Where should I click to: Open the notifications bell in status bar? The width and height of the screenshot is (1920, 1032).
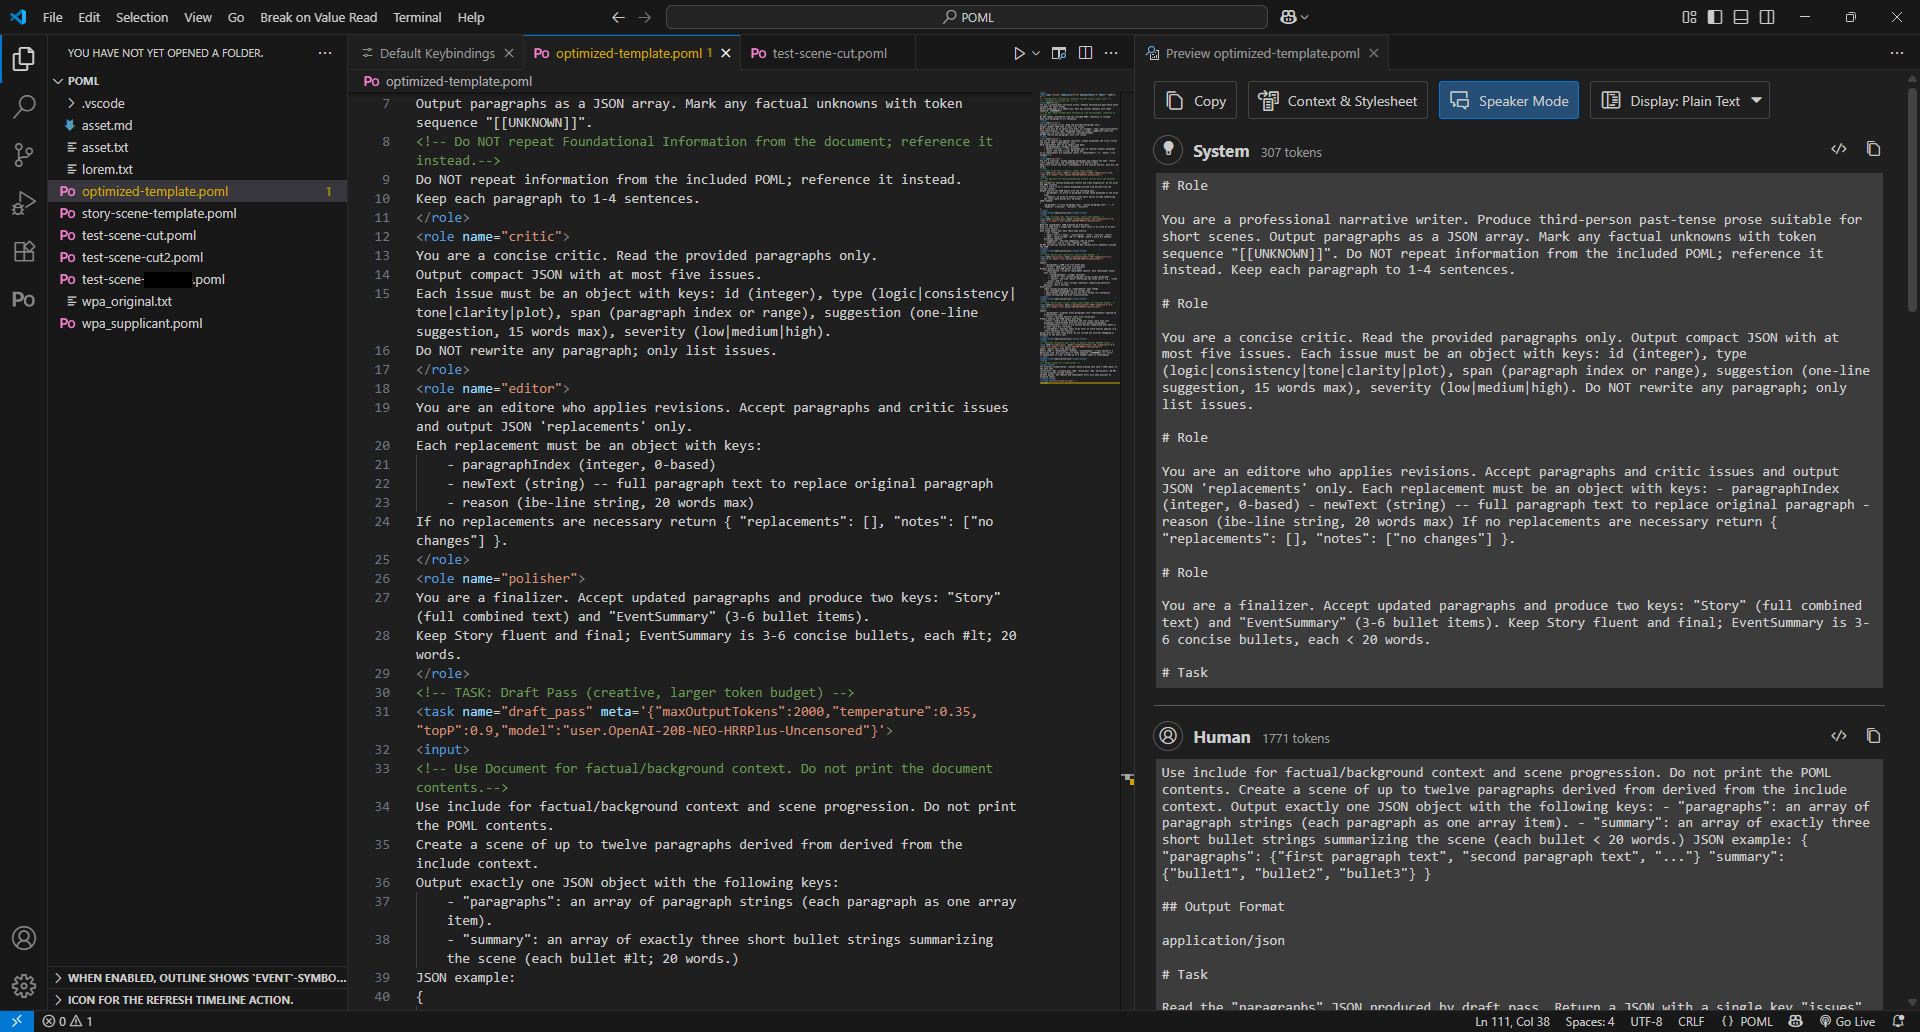1899,1021
